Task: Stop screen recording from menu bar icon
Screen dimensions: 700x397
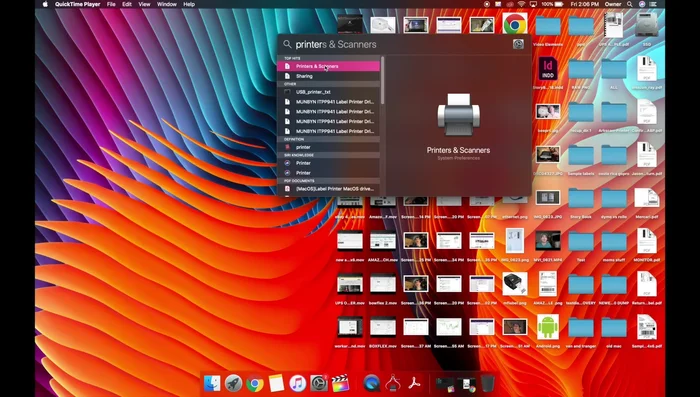Action: coord(487,4)
